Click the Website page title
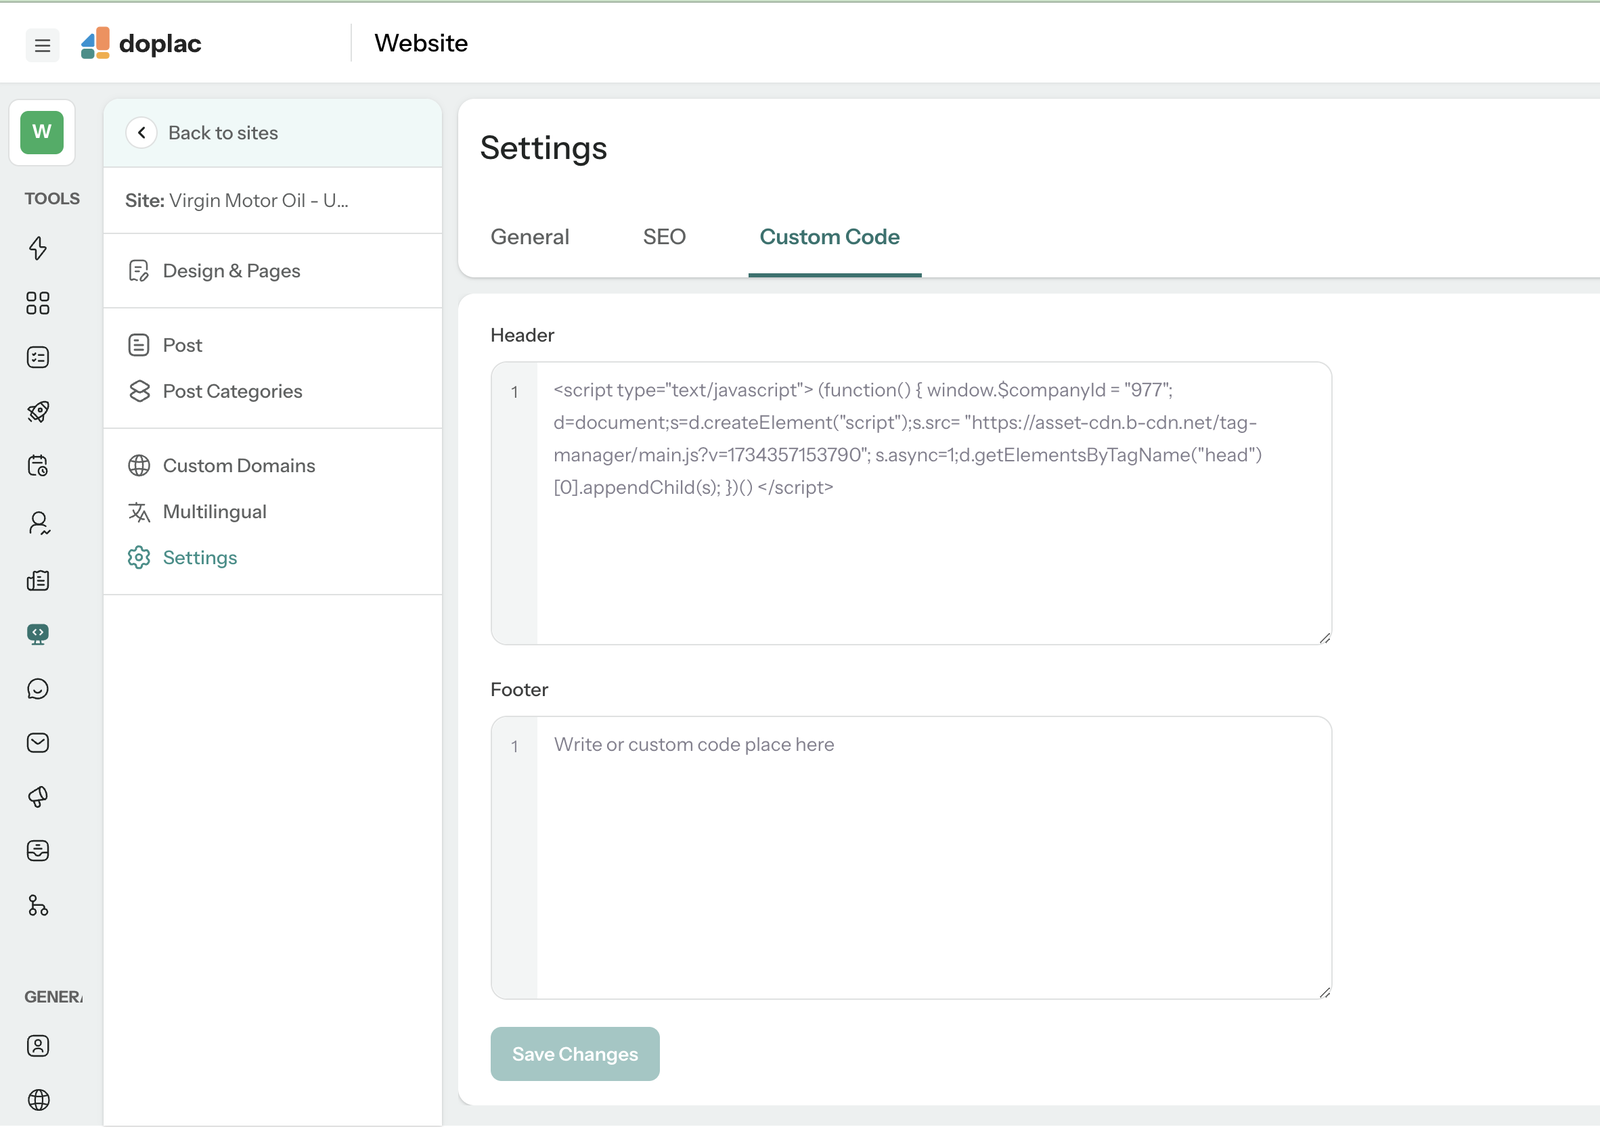 (421, 43)
